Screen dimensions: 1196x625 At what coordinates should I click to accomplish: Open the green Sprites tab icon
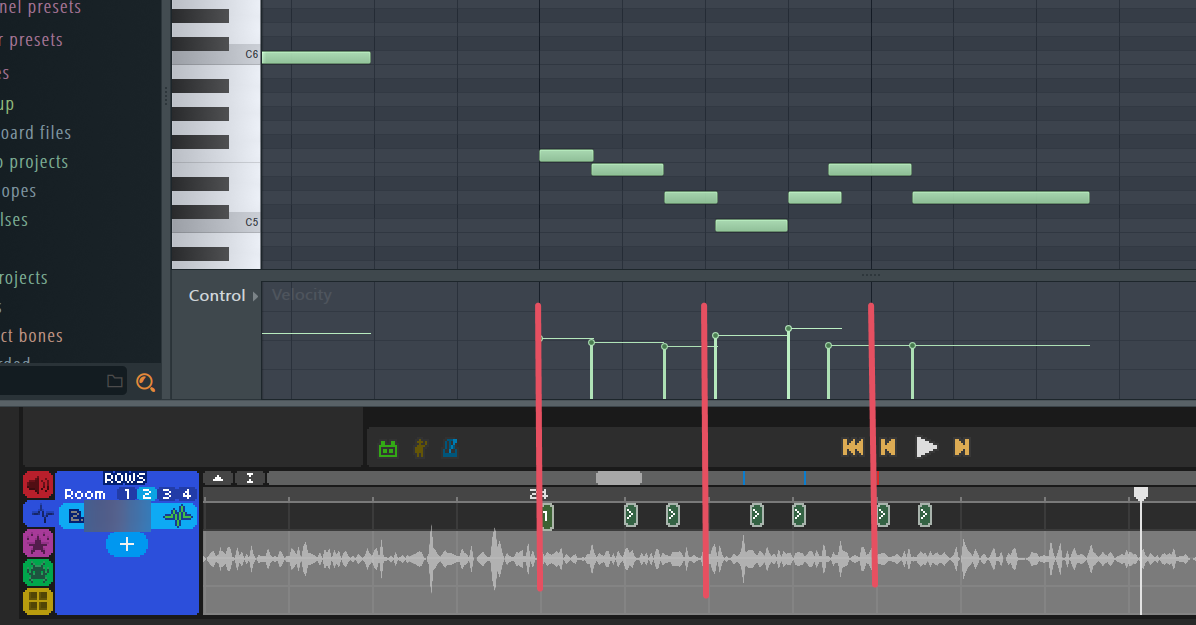pos(38,572)
